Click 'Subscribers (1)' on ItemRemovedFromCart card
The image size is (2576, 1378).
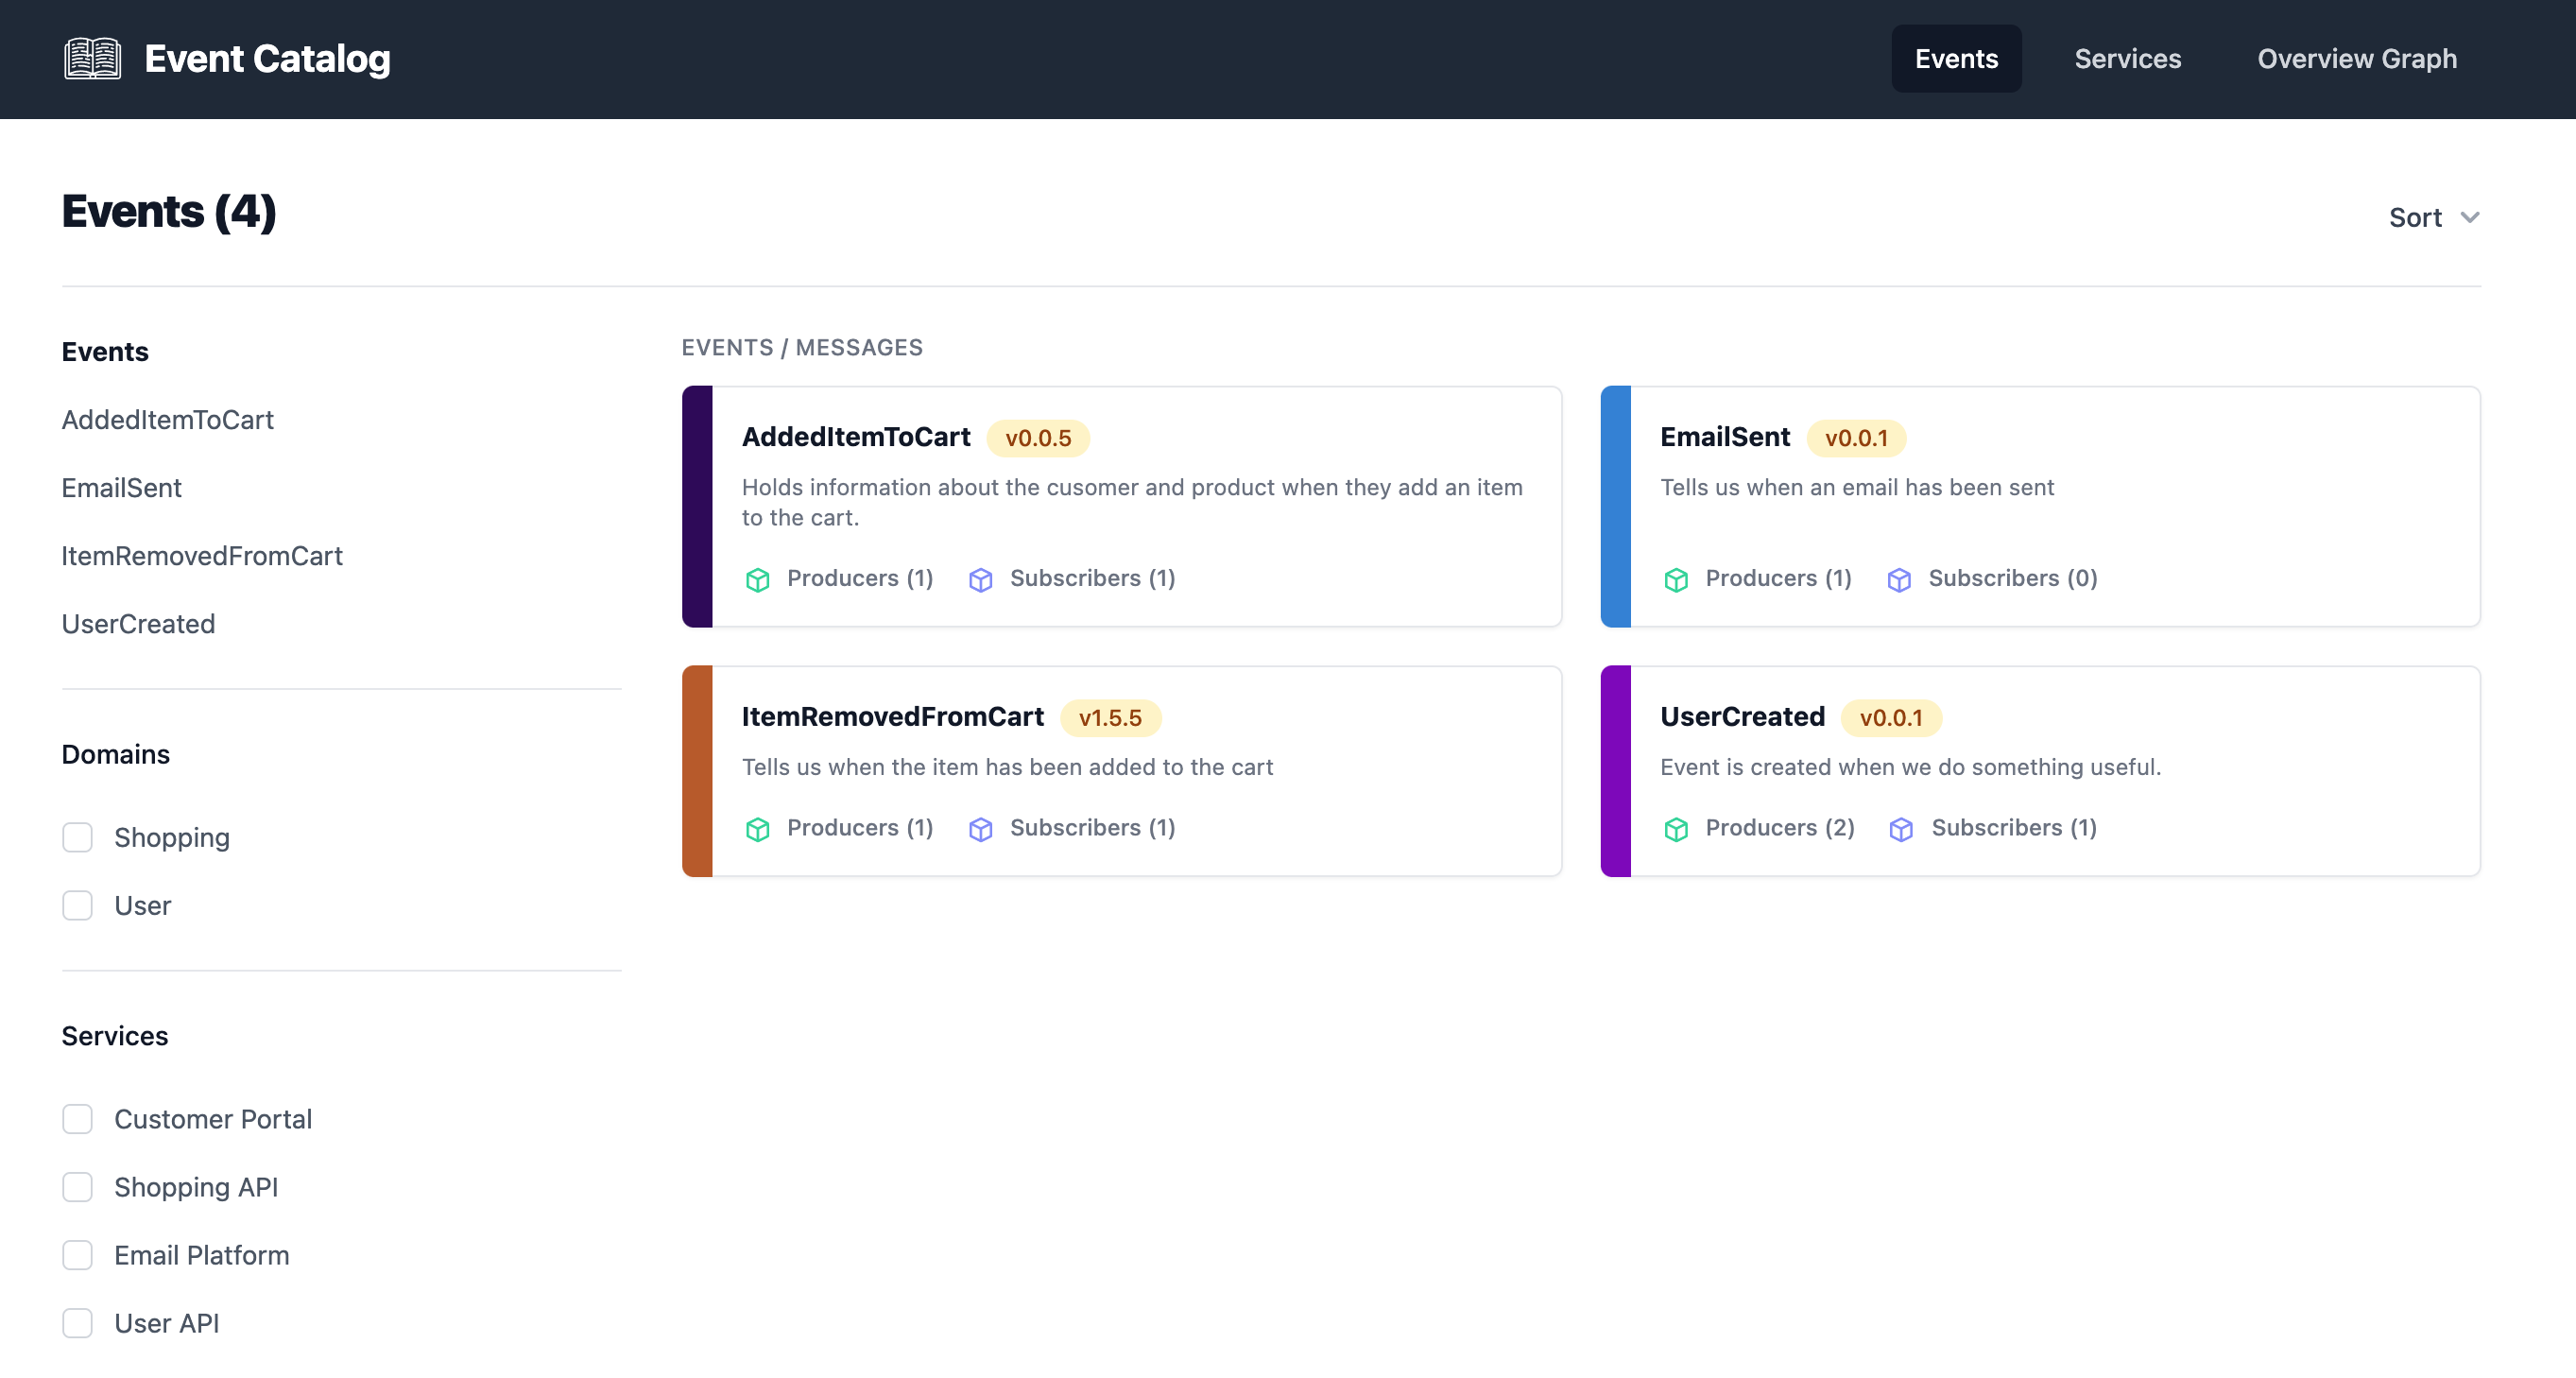[x=1092, y=828]
